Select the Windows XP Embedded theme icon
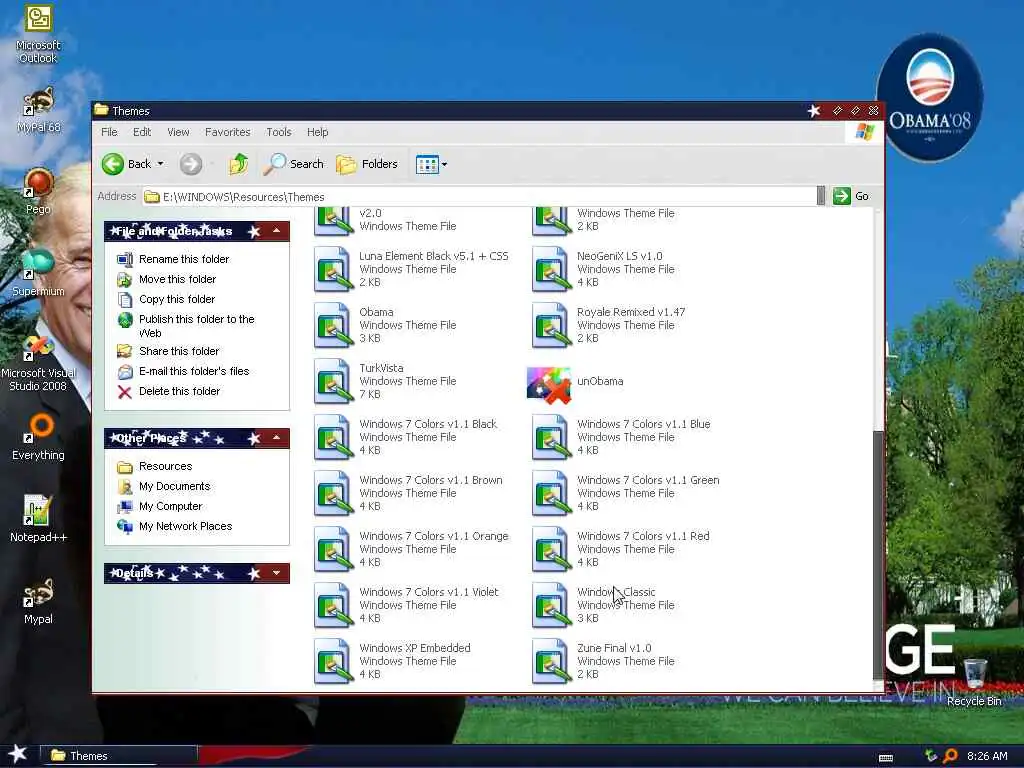 334,661
